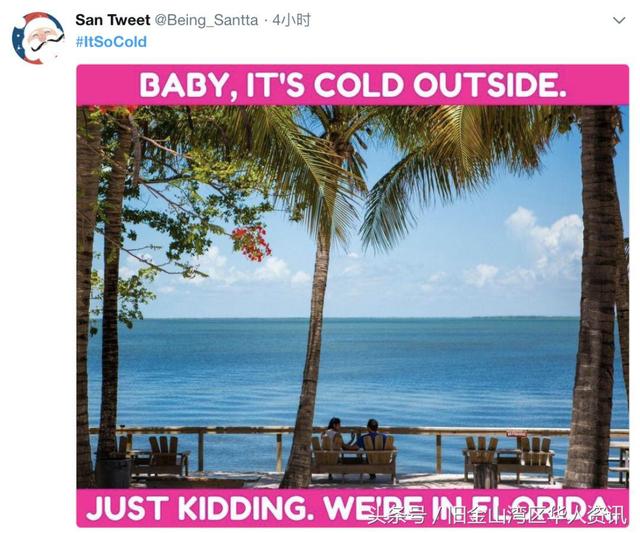The width and height of the screenshot is (640, 533).
Task: Open the Florida beach meme image
Action: click(353, 296)
